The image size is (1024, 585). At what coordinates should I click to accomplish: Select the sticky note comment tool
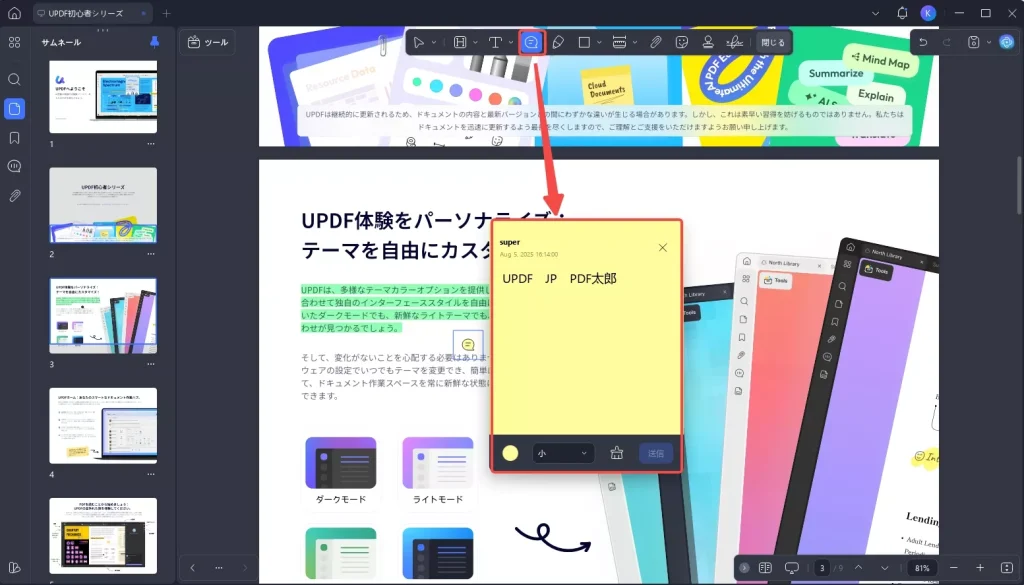point(532,42)
